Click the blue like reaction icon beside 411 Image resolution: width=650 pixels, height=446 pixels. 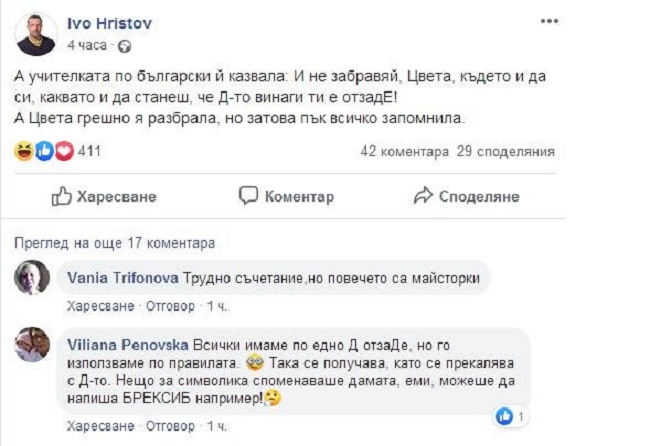[x=44, y=151]
